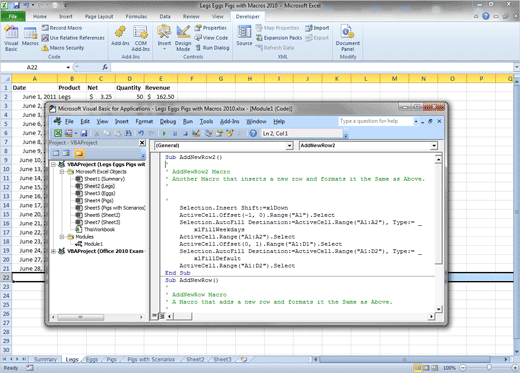Switch to the Page Layout tab
Viewport: 520px width, 373px height.
tap(99, 16)
